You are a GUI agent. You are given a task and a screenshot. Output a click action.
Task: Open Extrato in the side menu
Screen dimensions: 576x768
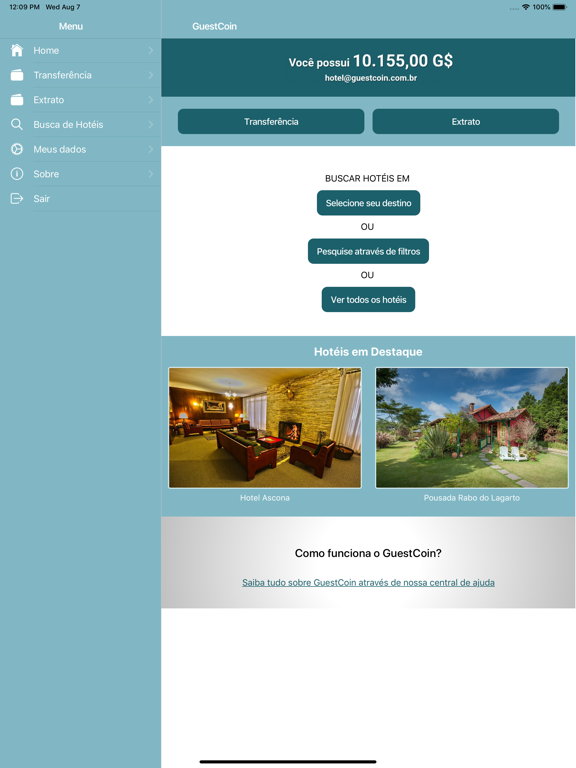click(x=80, y=100)
